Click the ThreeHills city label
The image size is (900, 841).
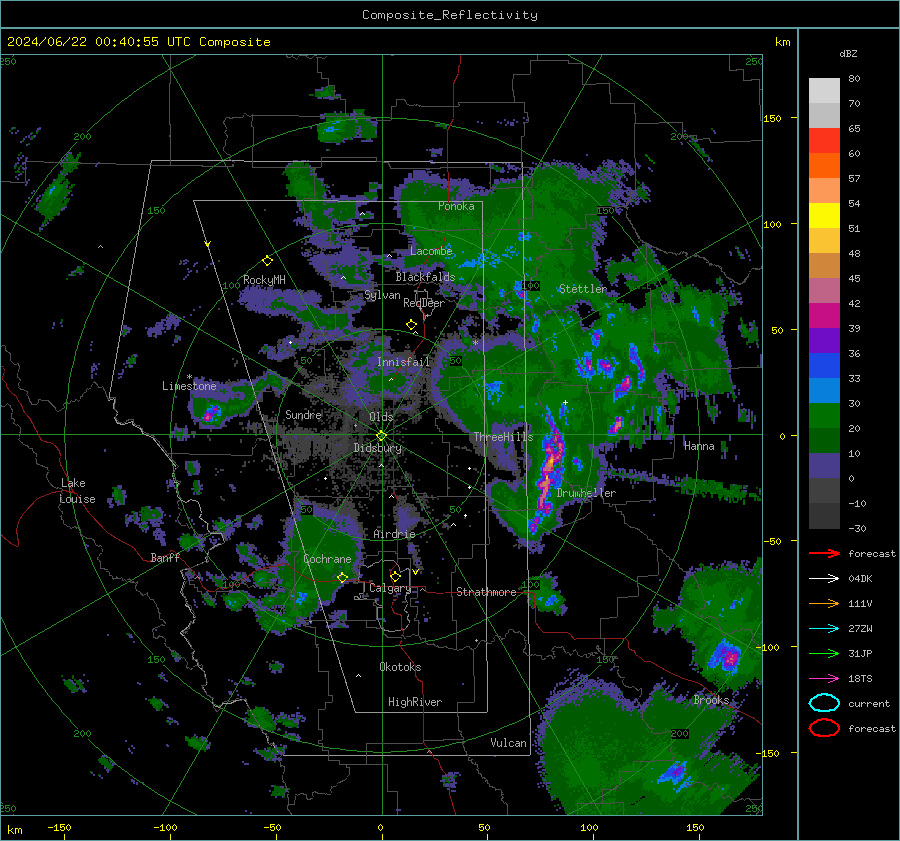click(x=503, y=437)
